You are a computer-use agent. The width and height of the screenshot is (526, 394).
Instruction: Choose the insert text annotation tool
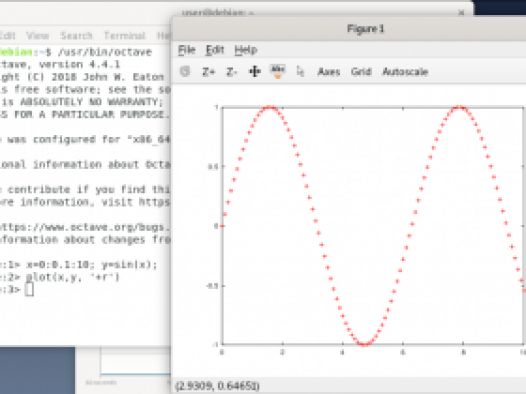point(278,71)
